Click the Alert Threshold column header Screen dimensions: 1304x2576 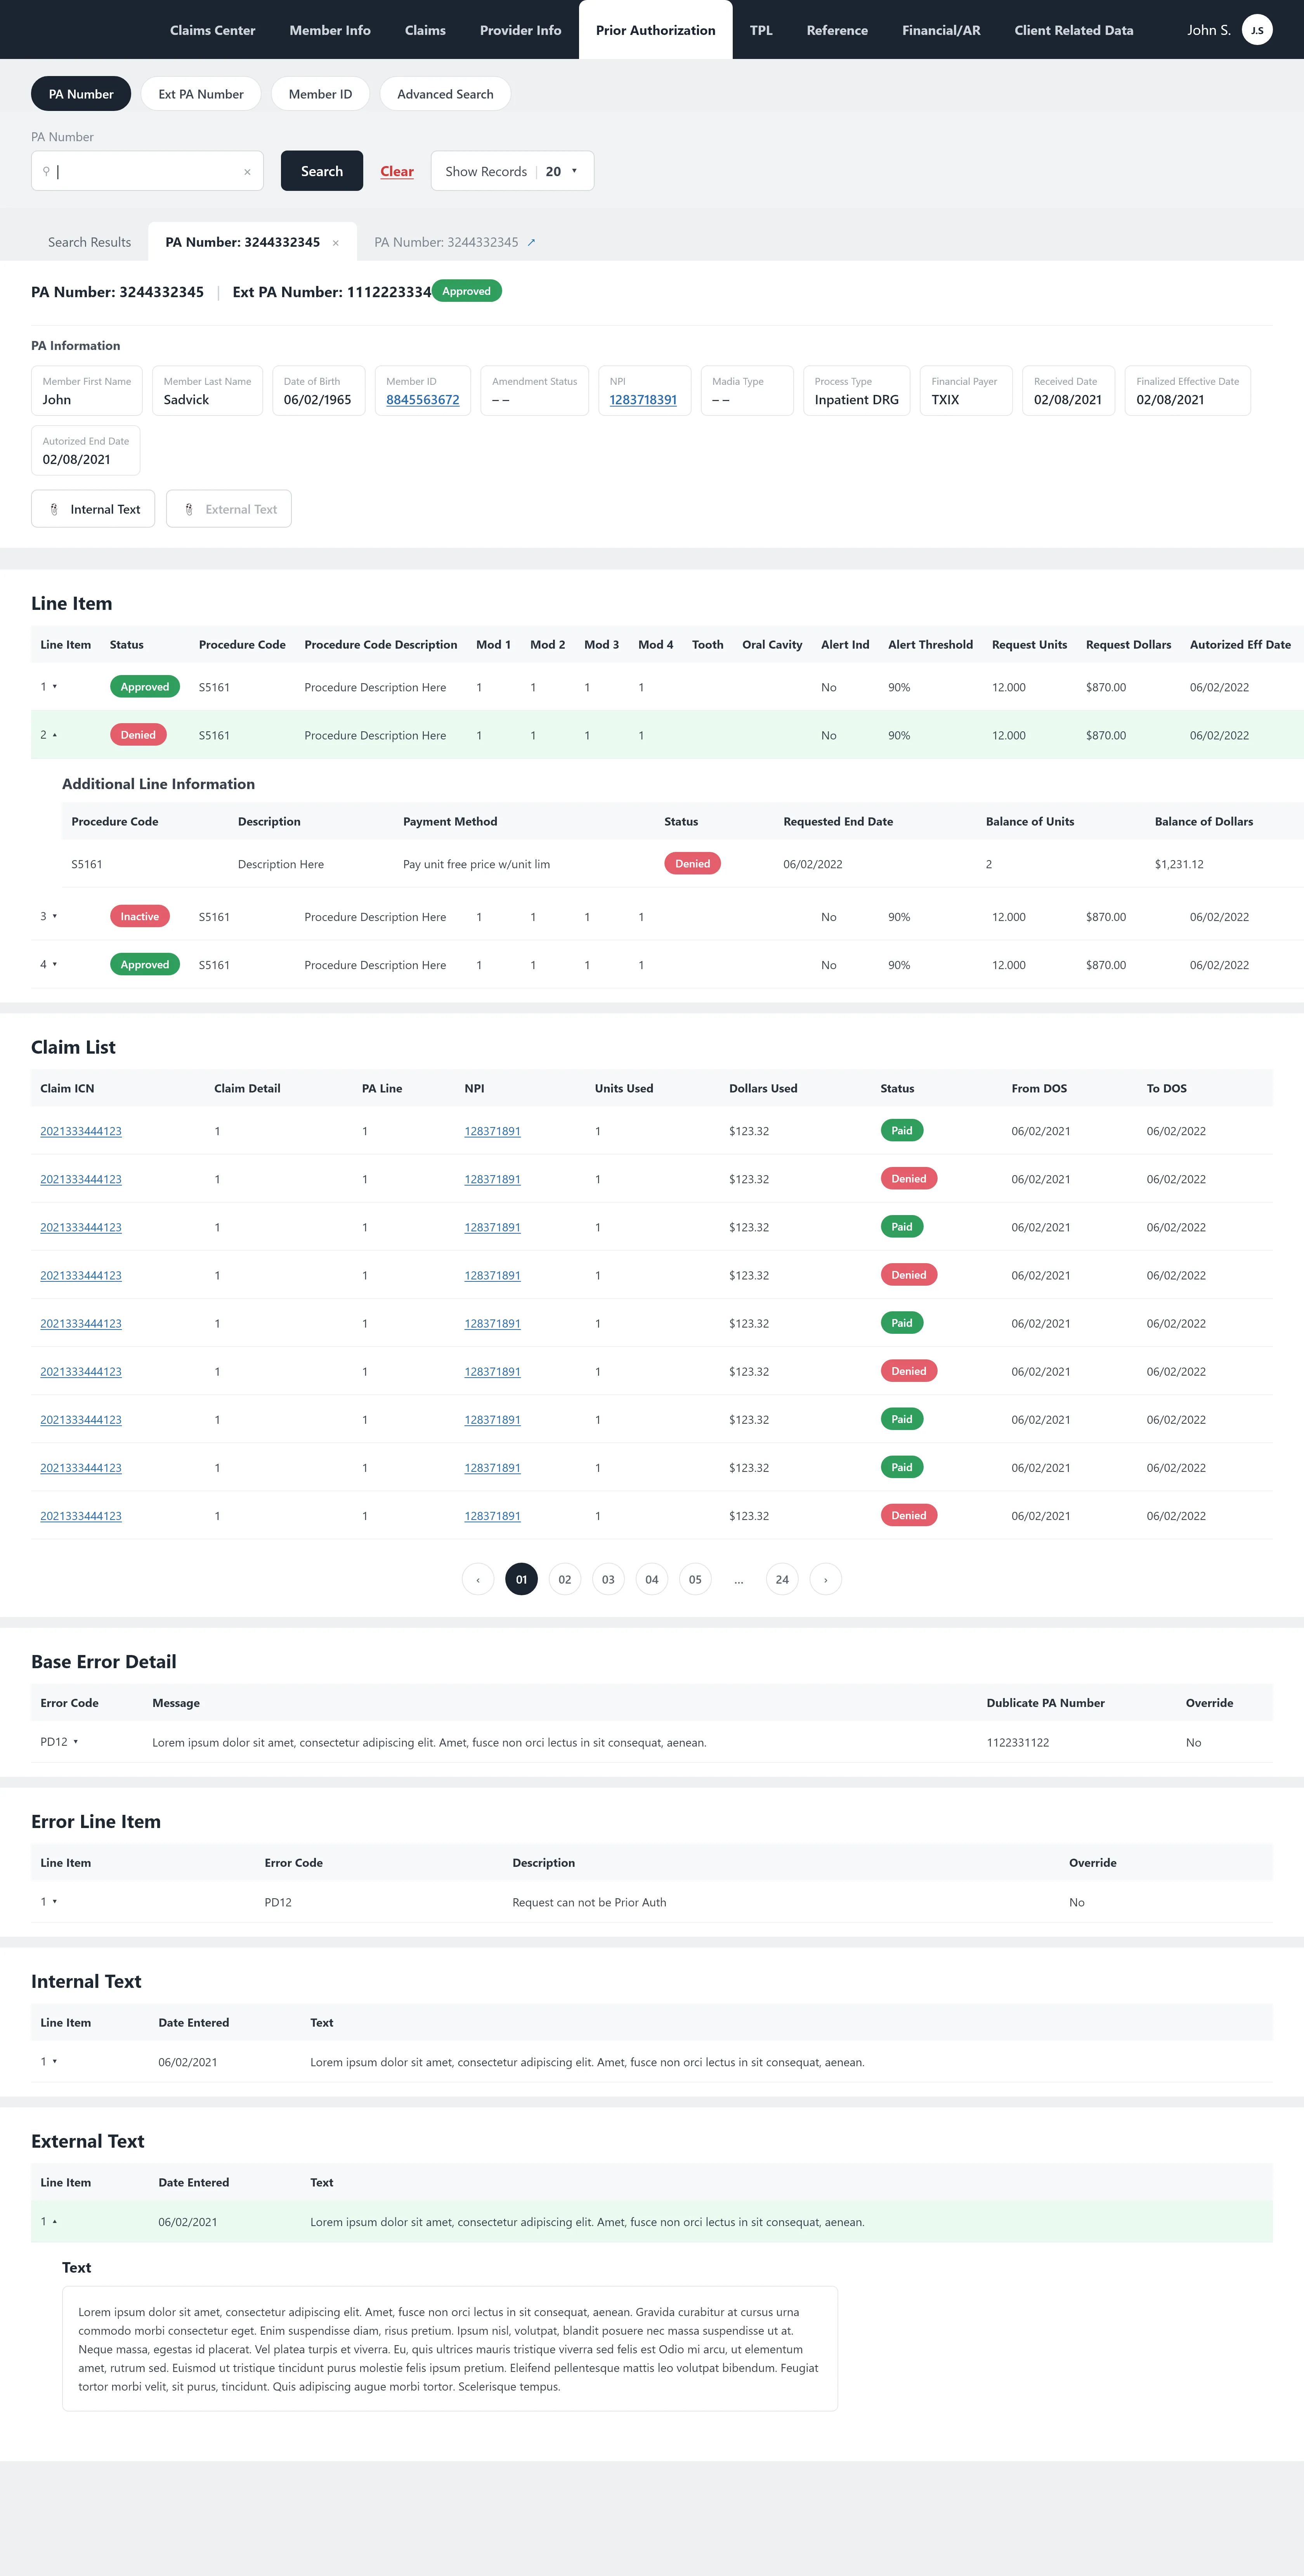coord(930,645)
